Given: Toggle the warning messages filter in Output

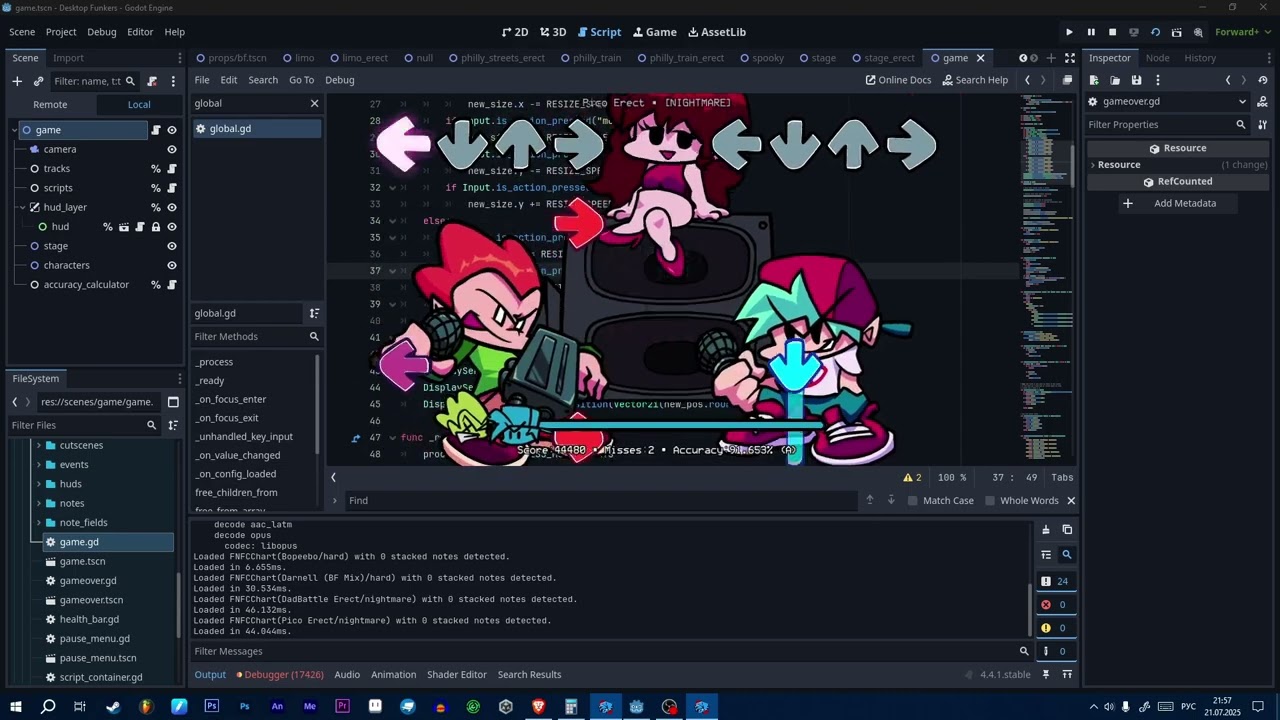Looking at the screenshot, I should [x=1055, y=628].
